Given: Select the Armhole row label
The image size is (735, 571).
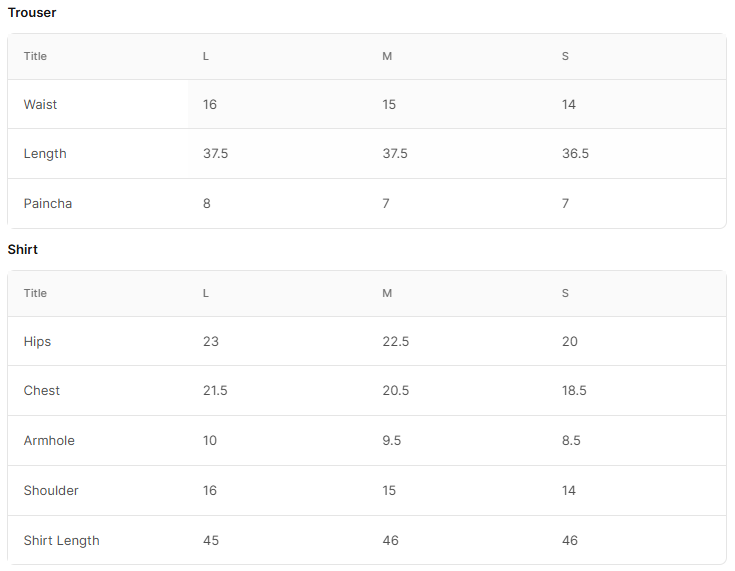Looking at the screenshot, I should (49, 441).
